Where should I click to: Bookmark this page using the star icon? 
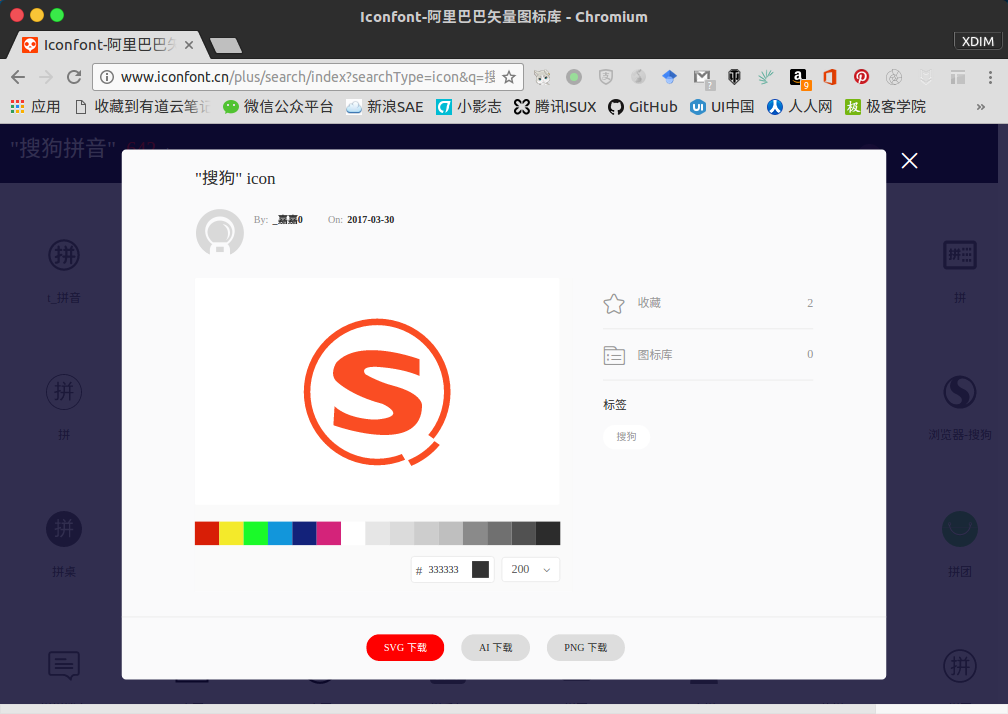pyautogui.click(x=509, y=77)
